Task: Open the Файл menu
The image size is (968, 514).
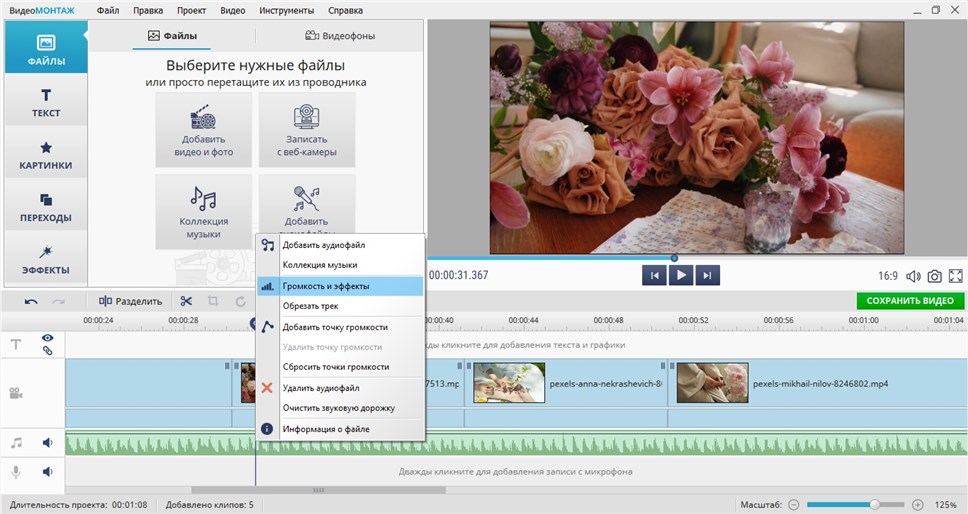Action: pyautogui.click(x=107, y=10)
